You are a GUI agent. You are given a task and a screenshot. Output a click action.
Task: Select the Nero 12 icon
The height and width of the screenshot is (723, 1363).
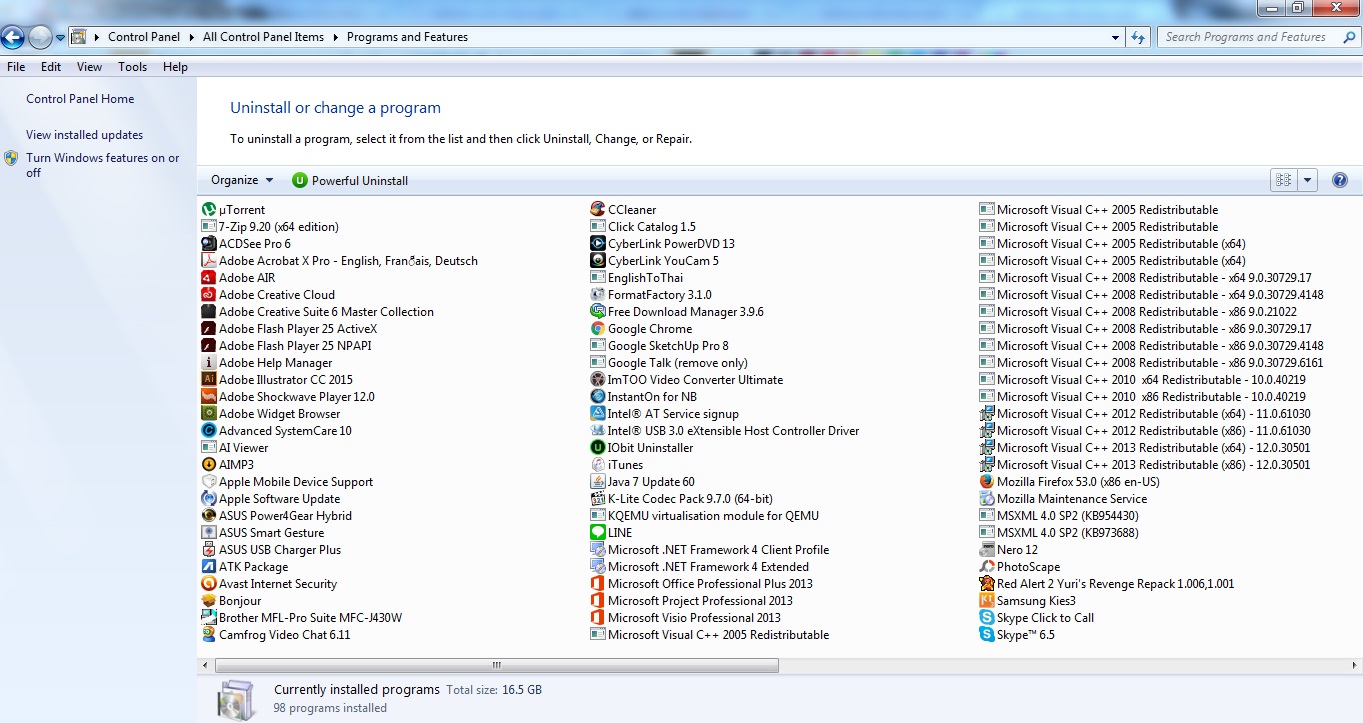click(987, 550)
